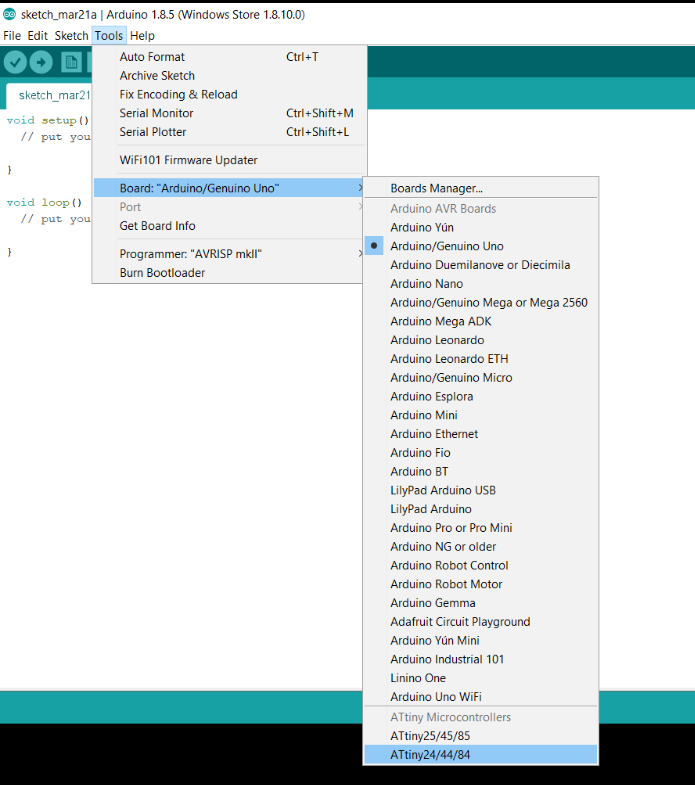Select Arduino Leonardo board

coord(481,340)
